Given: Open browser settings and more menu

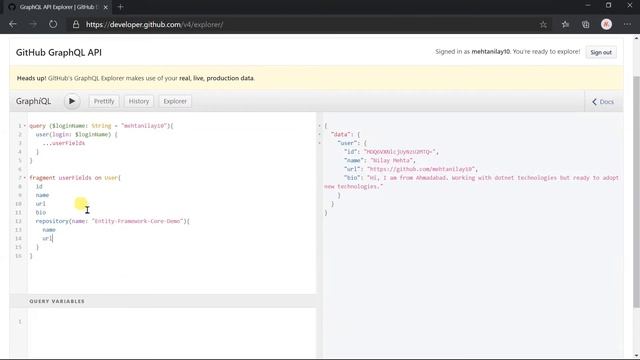Looking at the screenshot, I should coord(627,24).
